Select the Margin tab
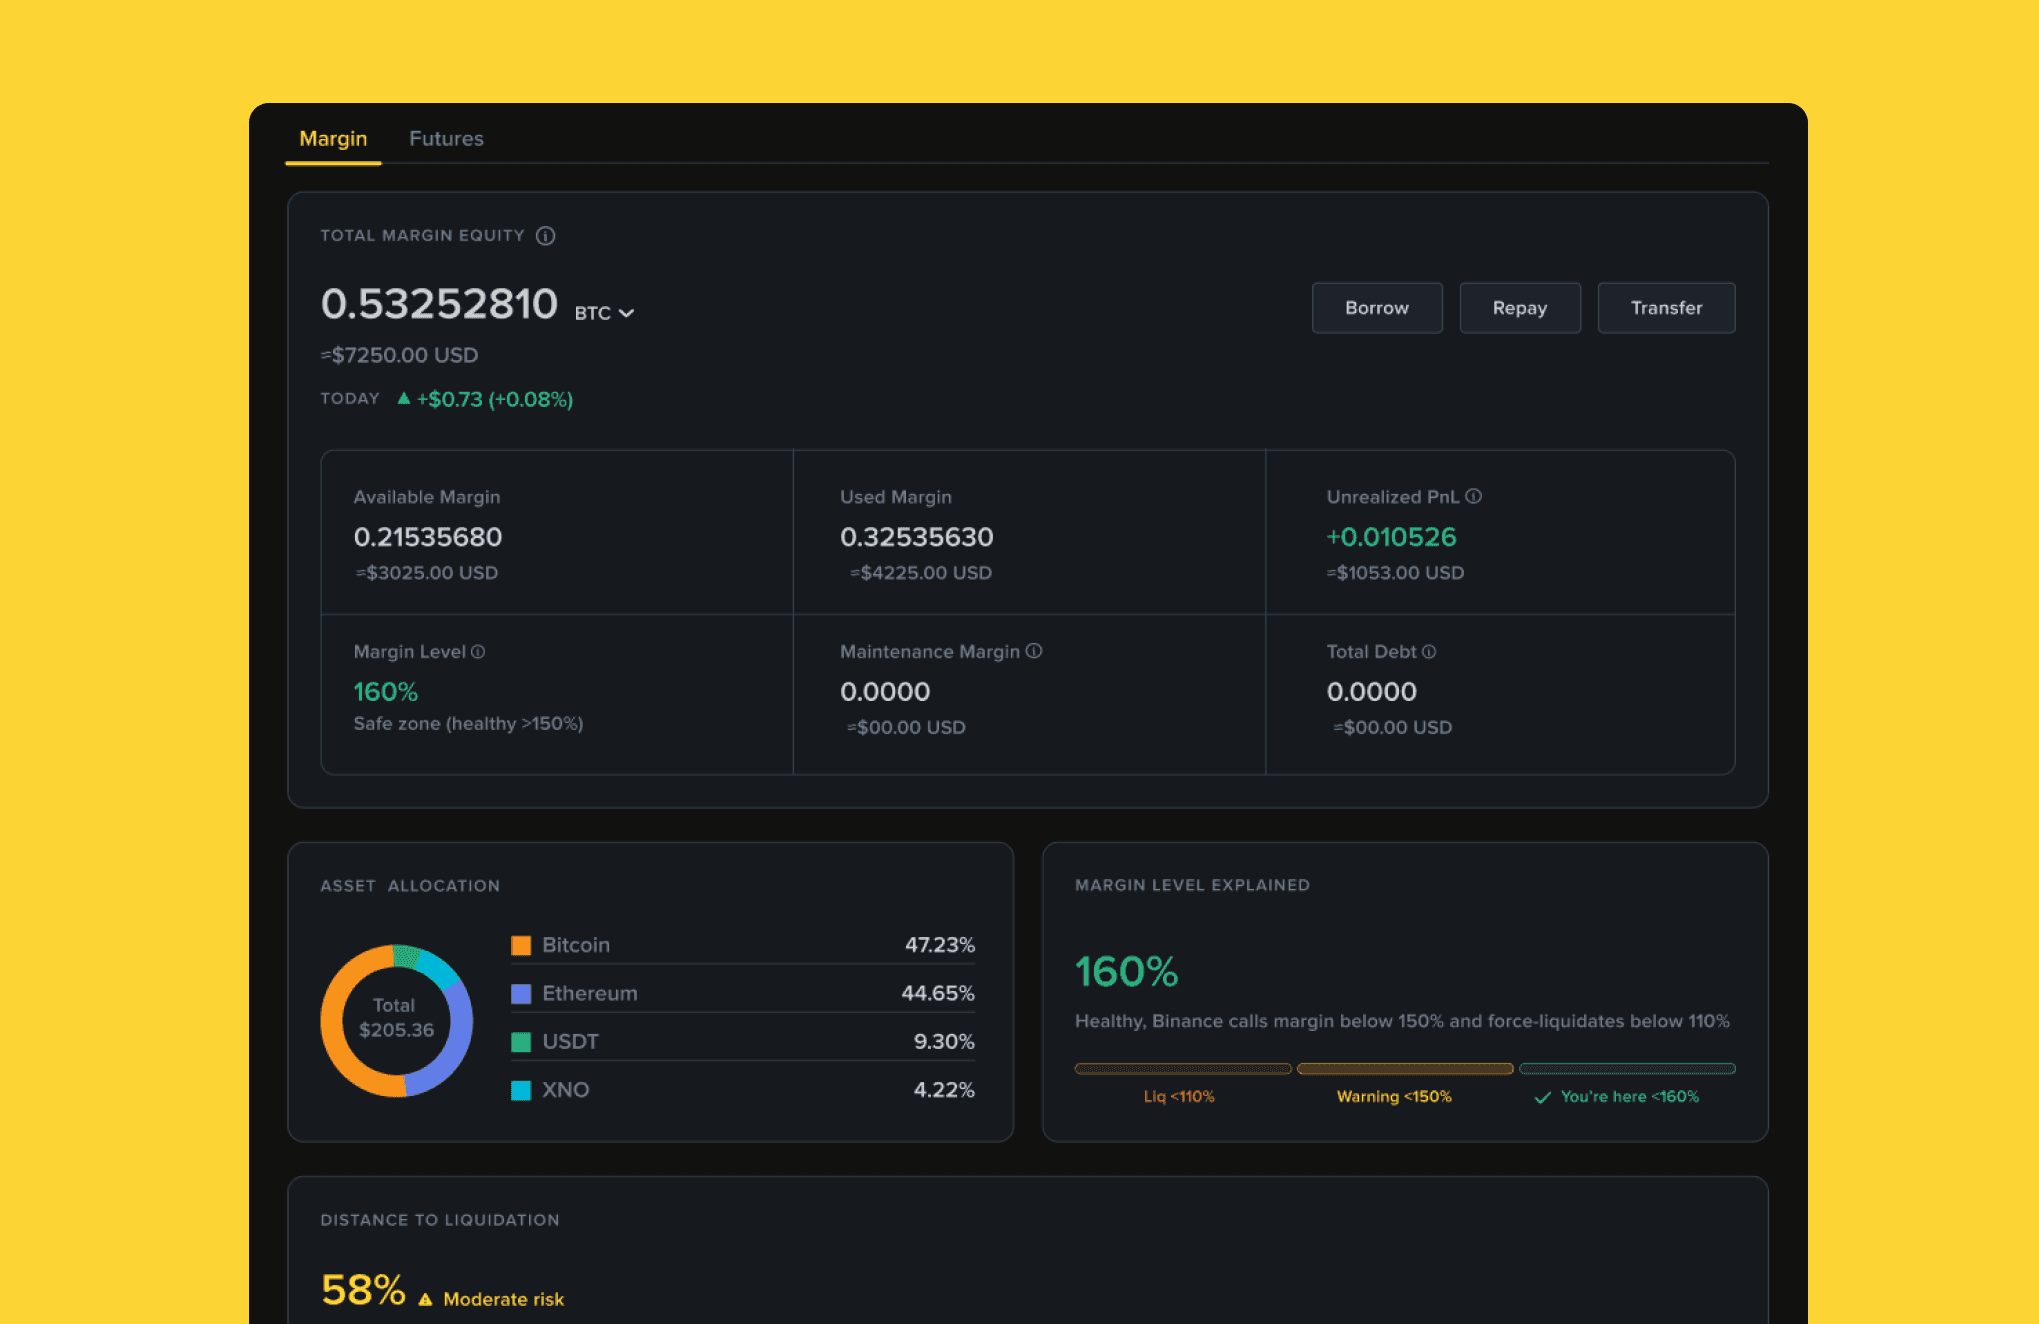This screenshot has width=2039, height=1324. click(333, 138)
